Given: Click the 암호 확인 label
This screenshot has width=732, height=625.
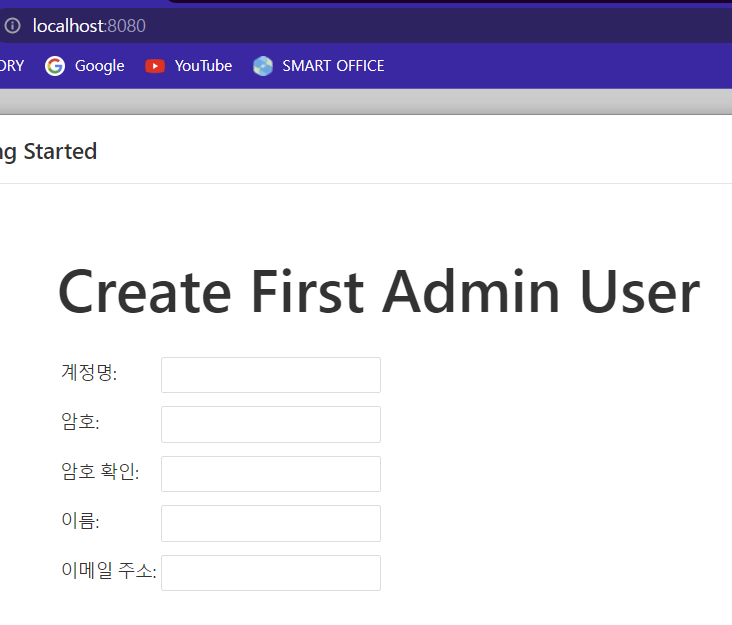Looking at the screenshot, I should coord(100,471).
